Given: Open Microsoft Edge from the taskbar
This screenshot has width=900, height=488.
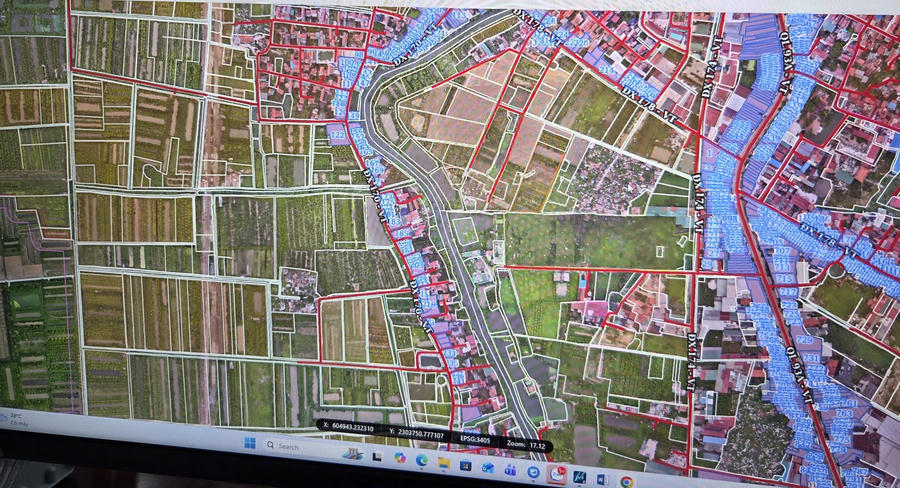Looking at the screenshot, I should pos(422,460).
